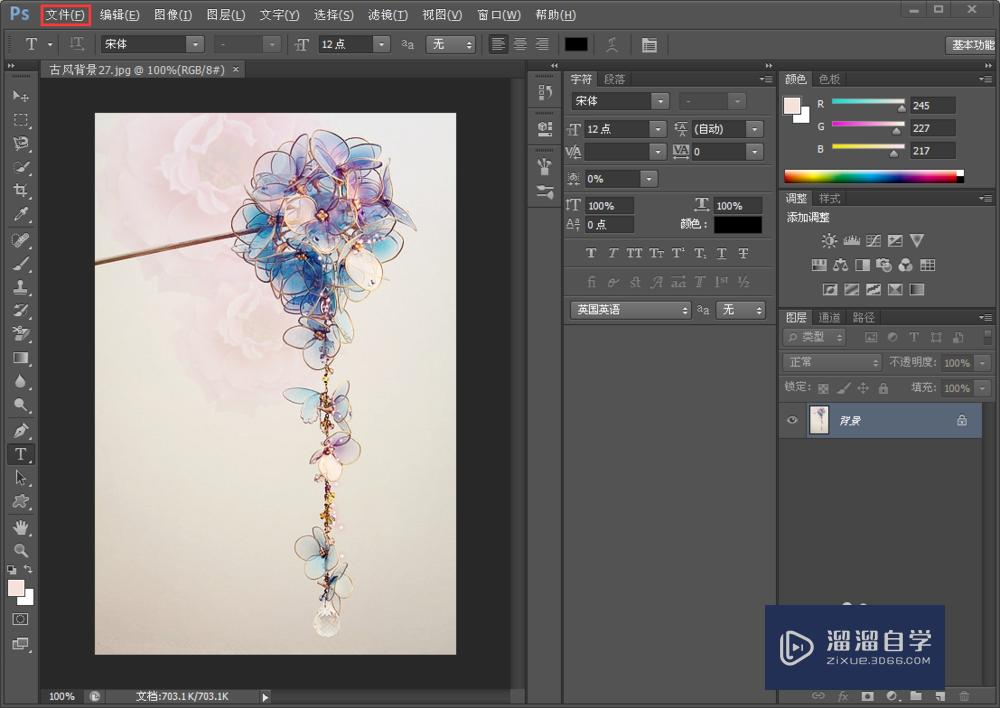Enable underline style in Character panel
The height and width of the screenshot is (708, 1000).
tap(723, 254)
